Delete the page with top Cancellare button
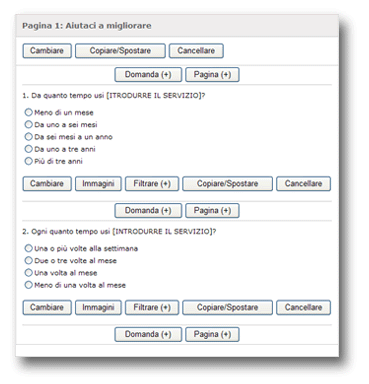 (x=196, y=51)
